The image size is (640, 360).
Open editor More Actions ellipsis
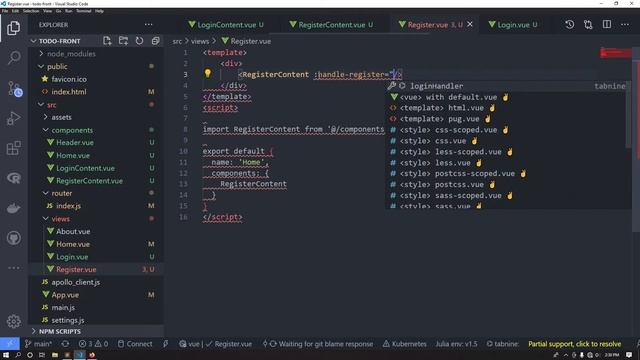[625, 24]
